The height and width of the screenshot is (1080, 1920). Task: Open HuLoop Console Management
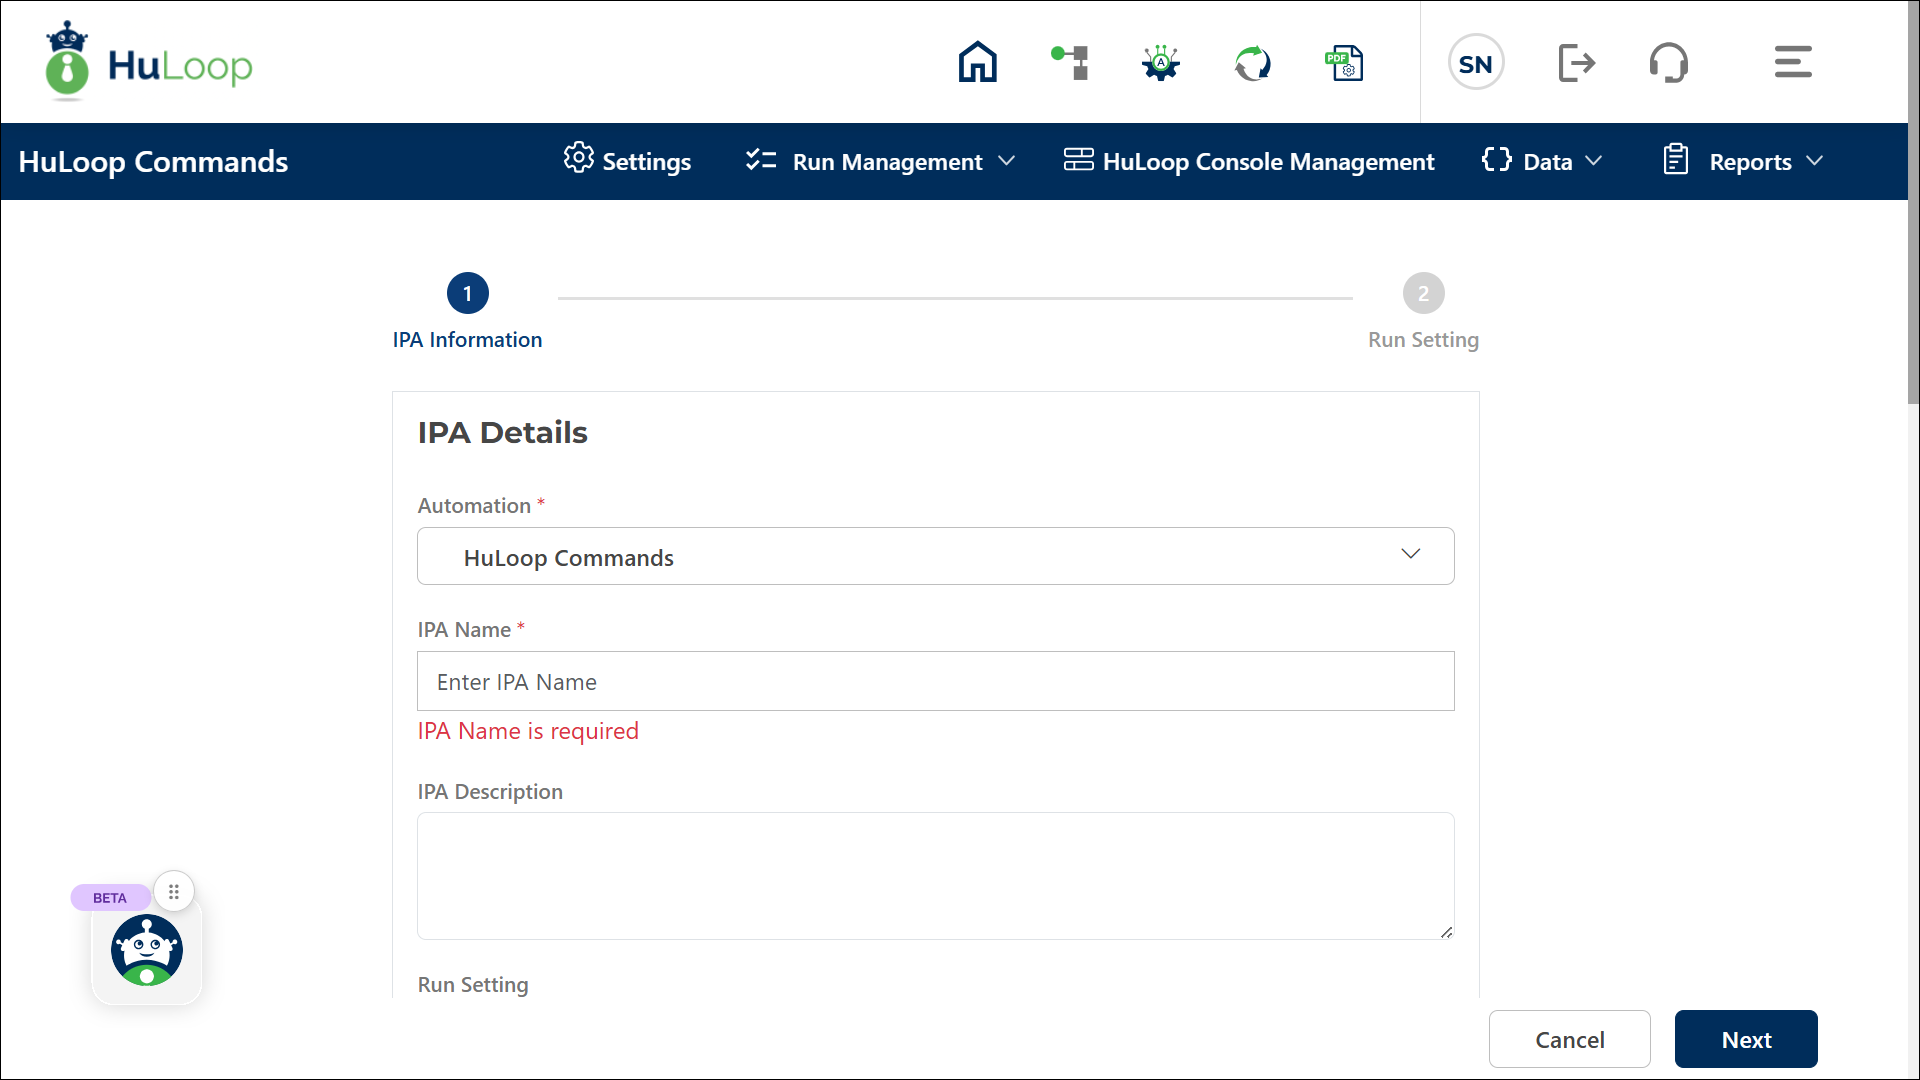point(1249,162)
